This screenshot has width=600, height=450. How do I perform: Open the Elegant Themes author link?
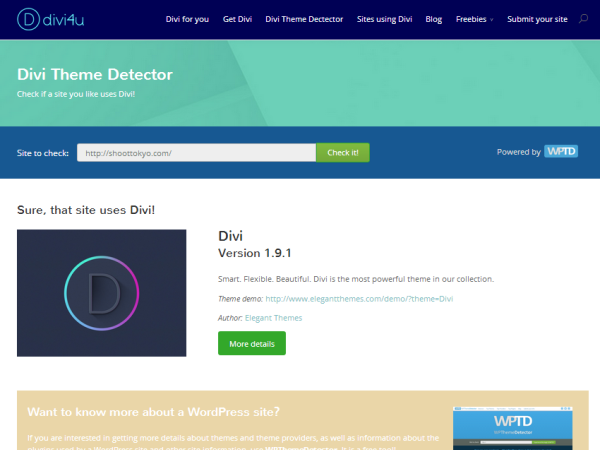[273, 318]
